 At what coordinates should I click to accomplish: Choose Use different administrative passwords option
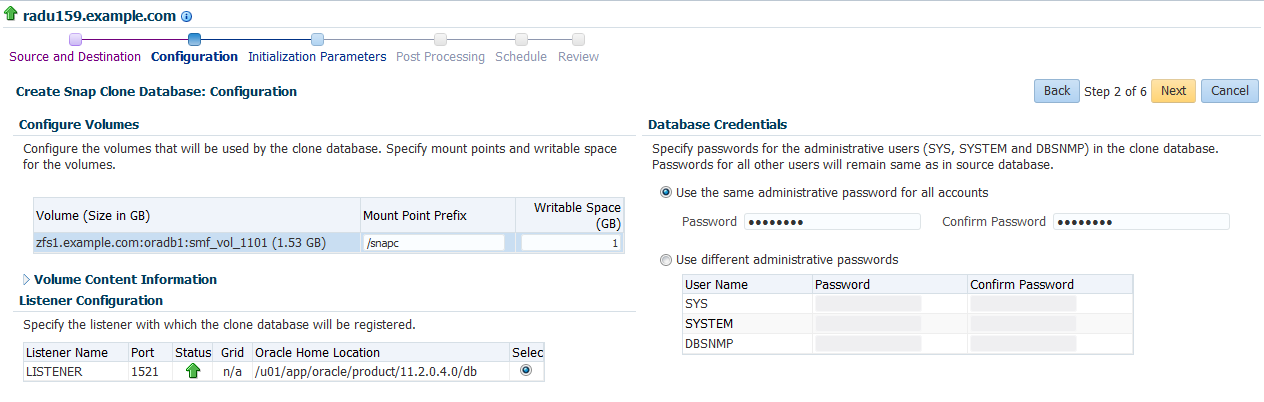(666, 260)
